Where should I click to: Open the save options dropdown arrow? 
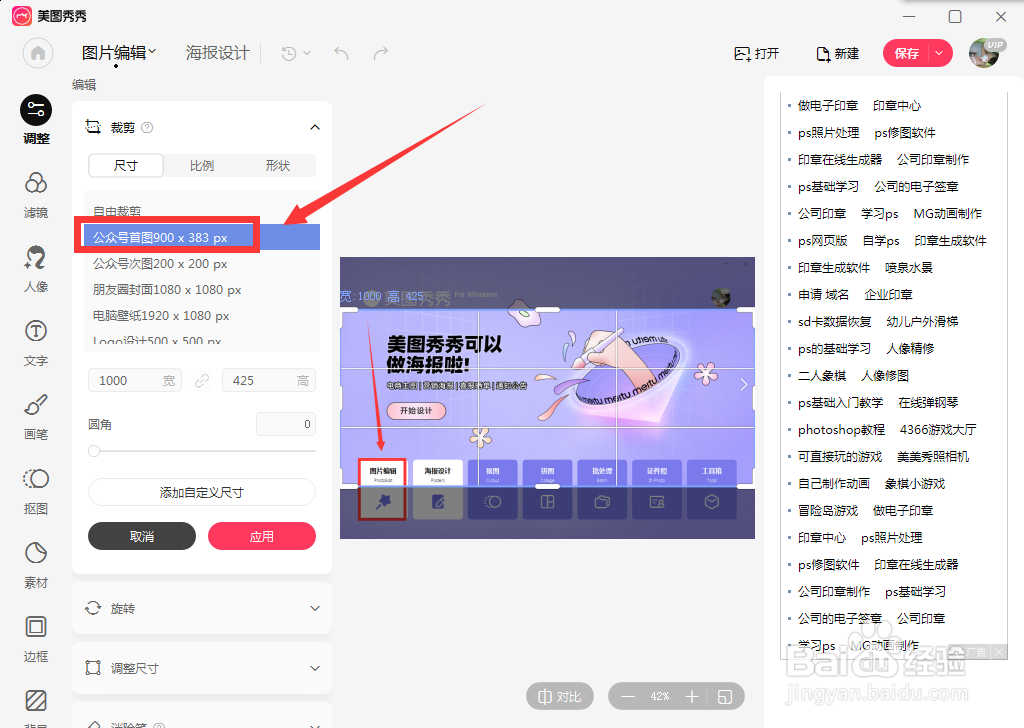pos(939,53)
